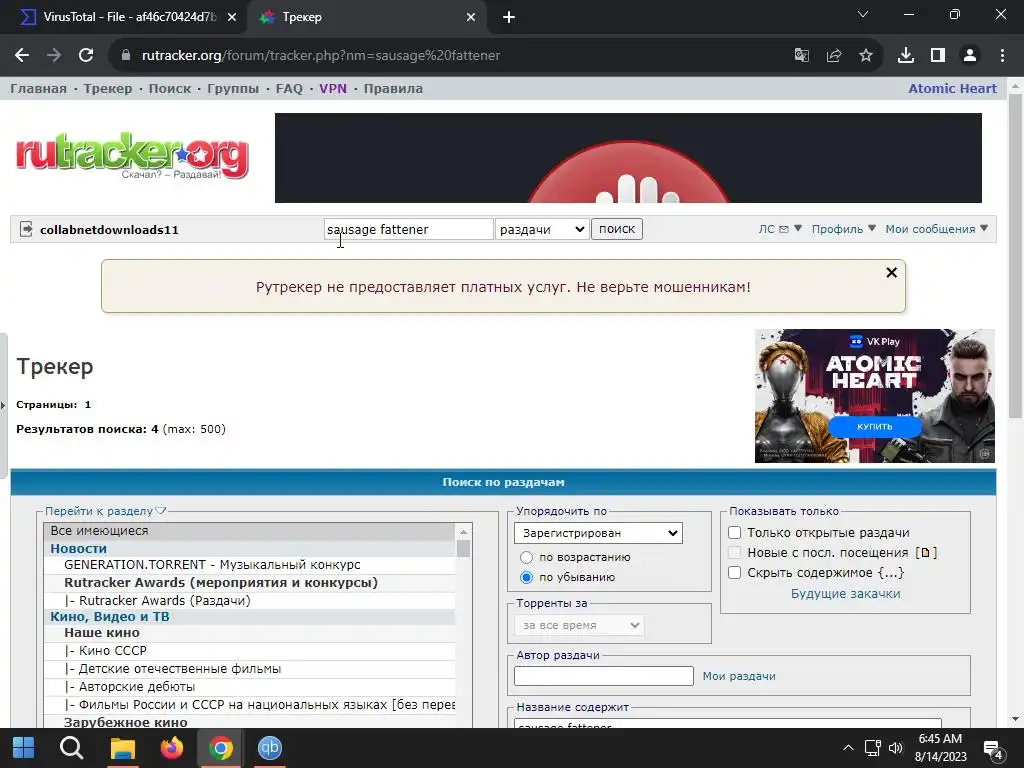Viewport: 1024px width, 768px height.
Task: Click the Atomic Heart купить ad
Action: click(x=874, y=396)
